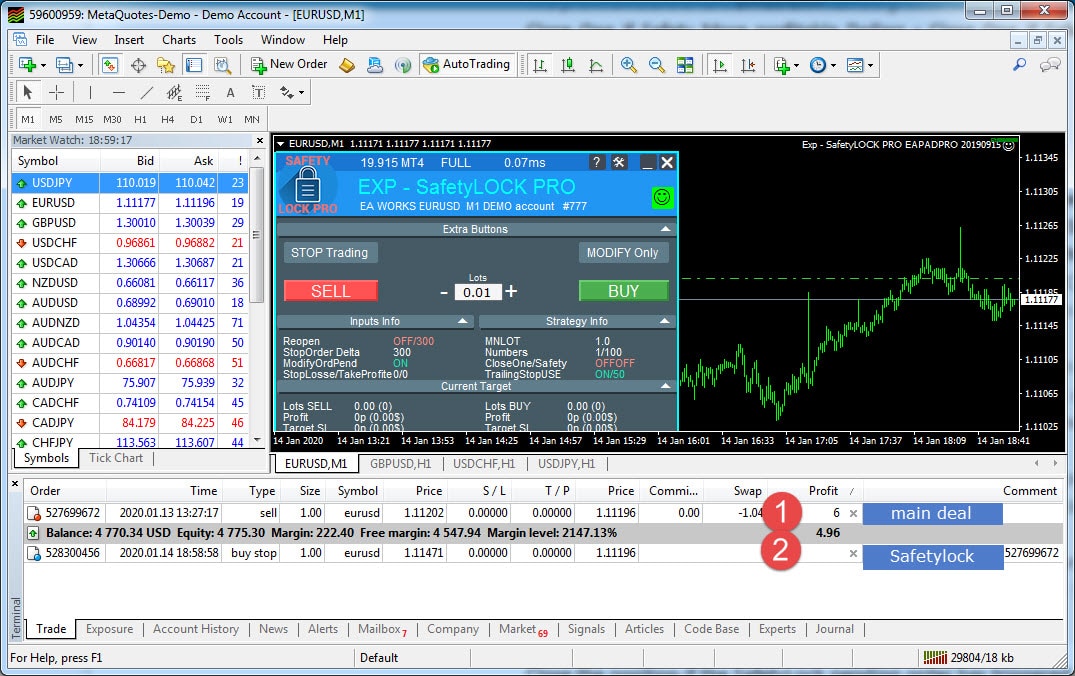
Task: Collapse the Extra Buttons section
Action: (x=666, y=229)
